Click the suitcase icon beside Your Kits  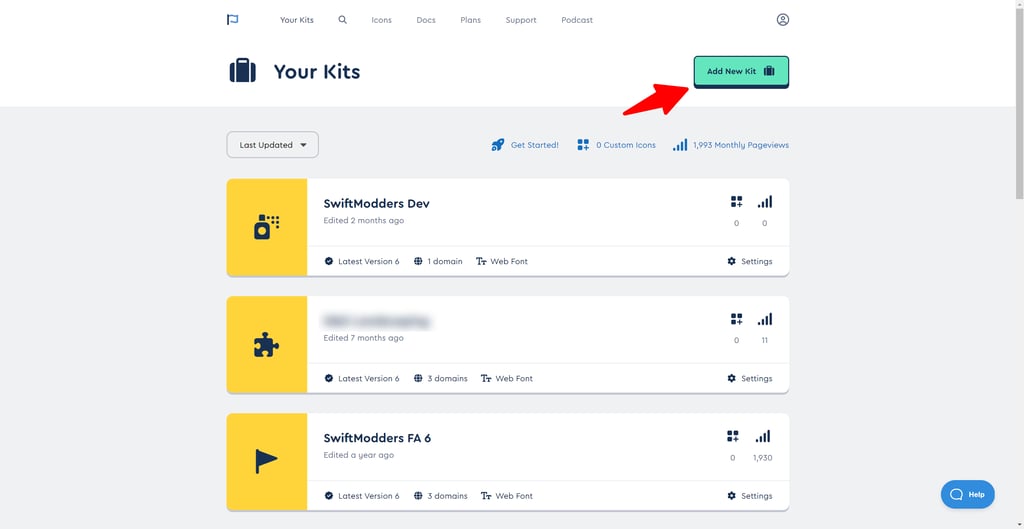[x=242, y=71]
